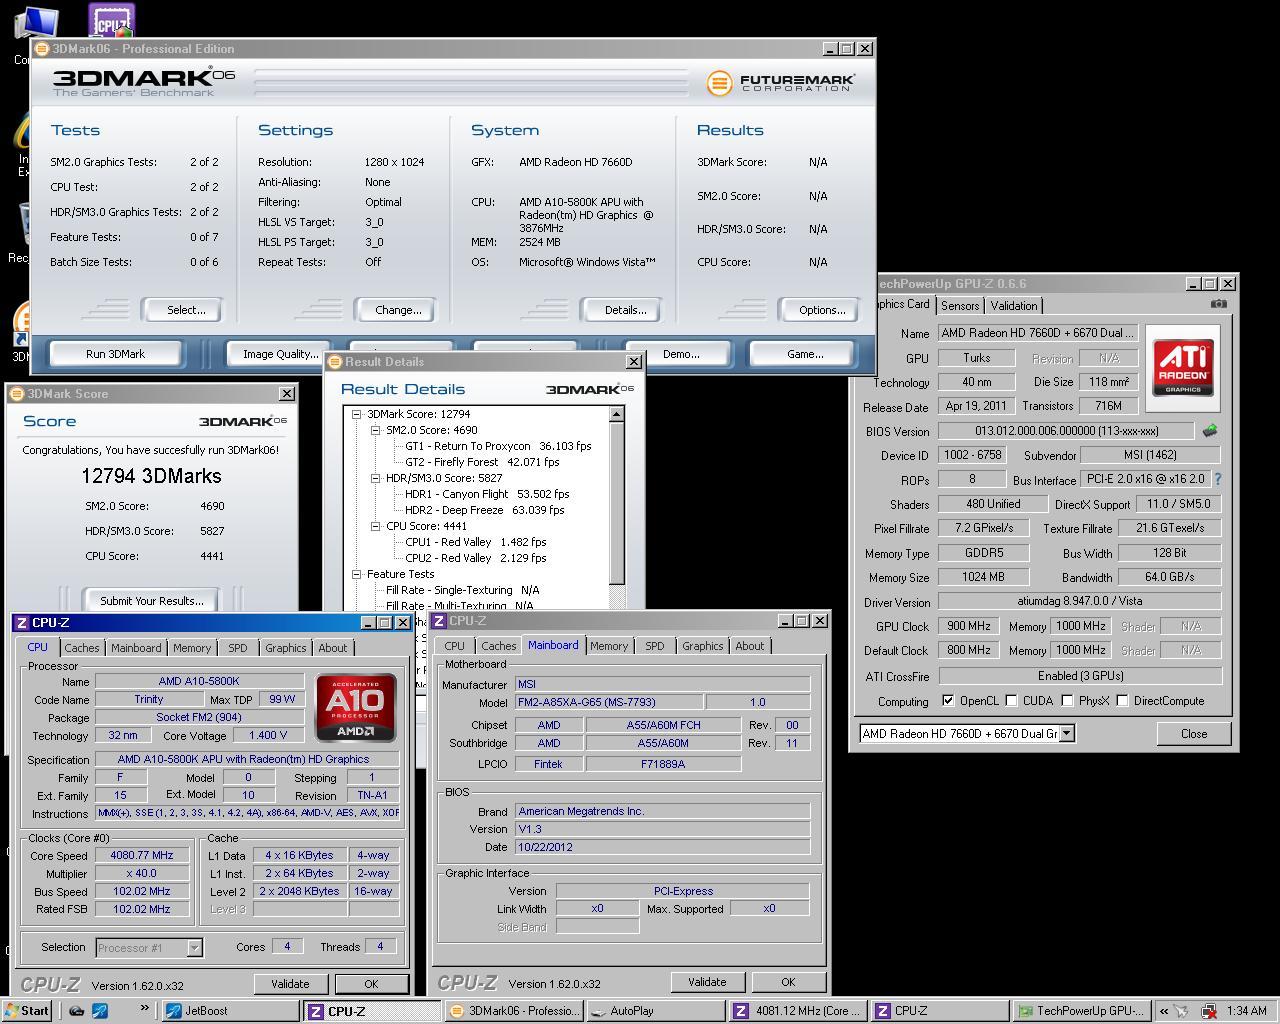1280x1024 pixels.
Task: Switch to the 4081.12 MHz taskbar item
Action: 797,1011
